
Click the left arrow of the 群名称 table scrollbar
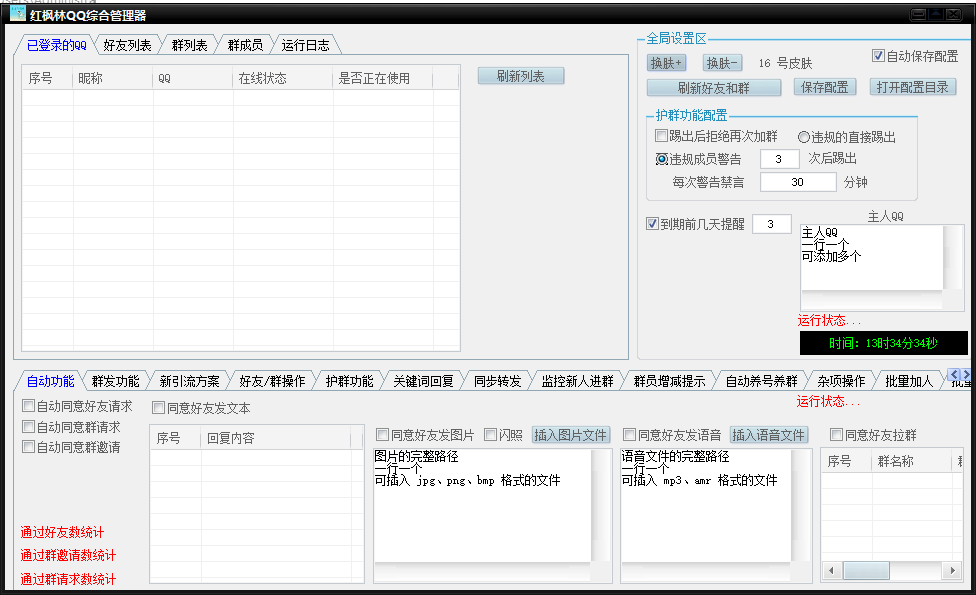[x=832, y=570]
